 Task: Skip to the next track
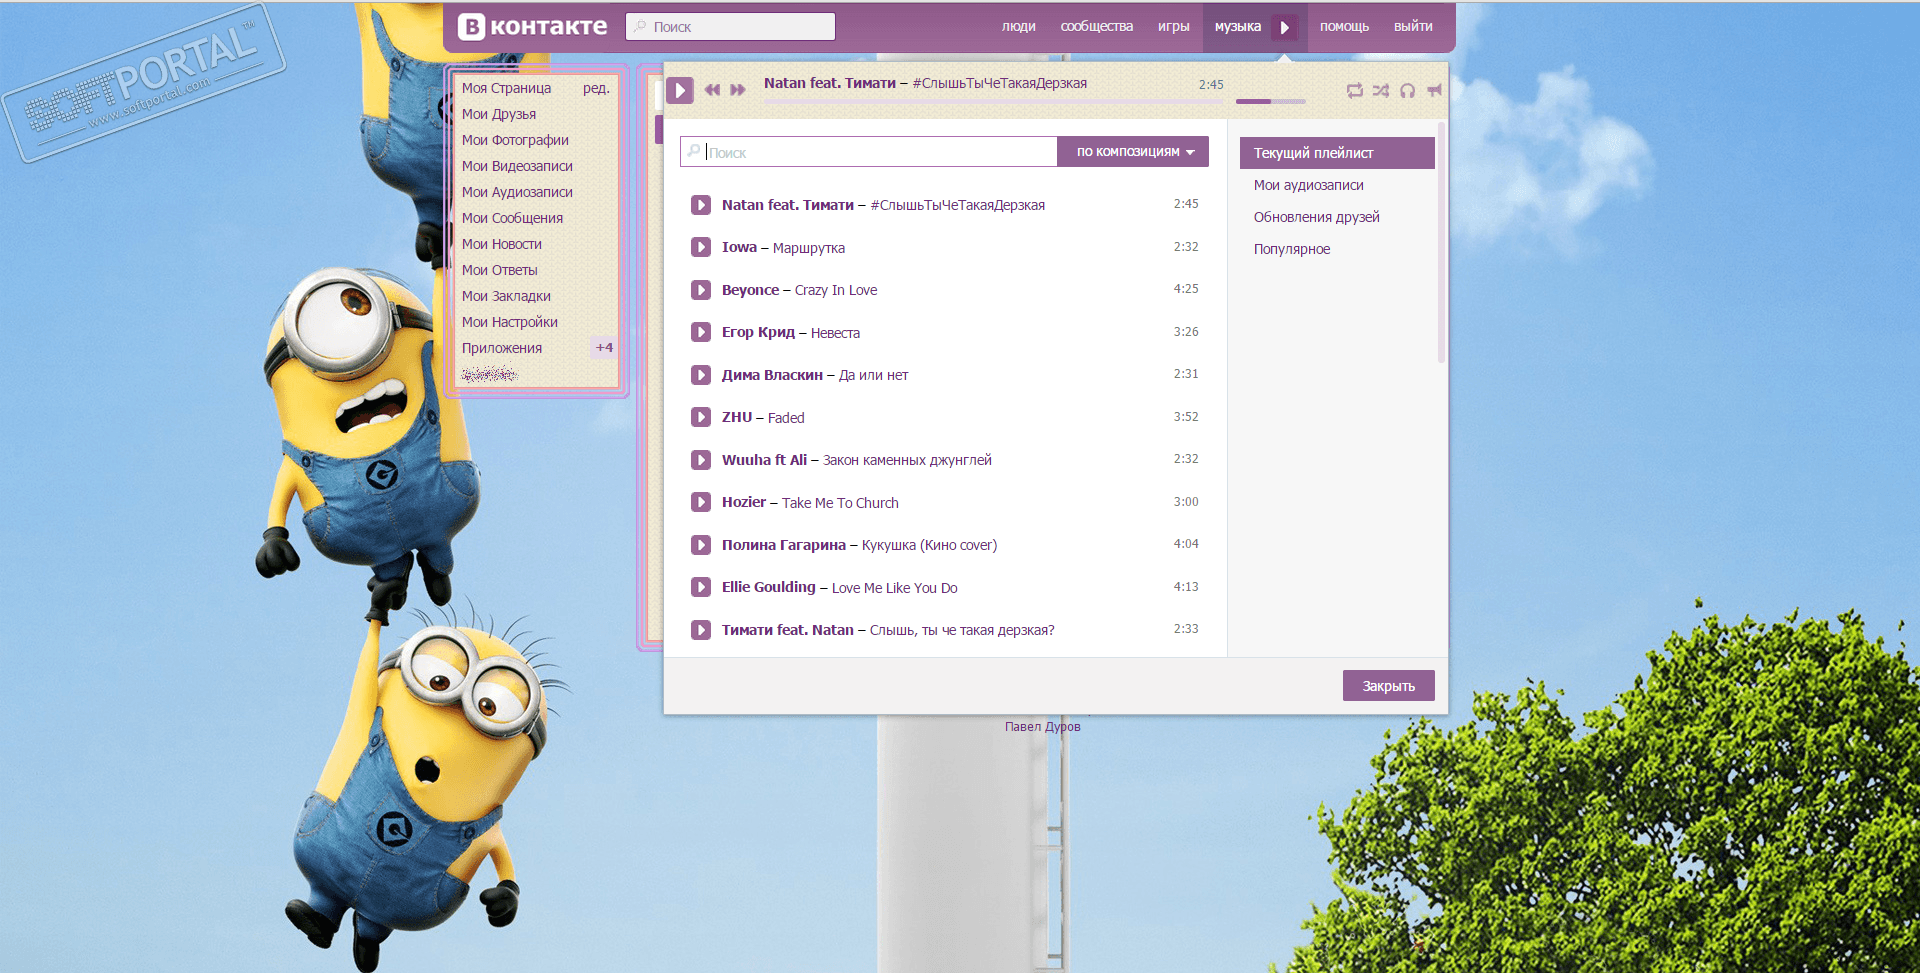coord(738,90)
